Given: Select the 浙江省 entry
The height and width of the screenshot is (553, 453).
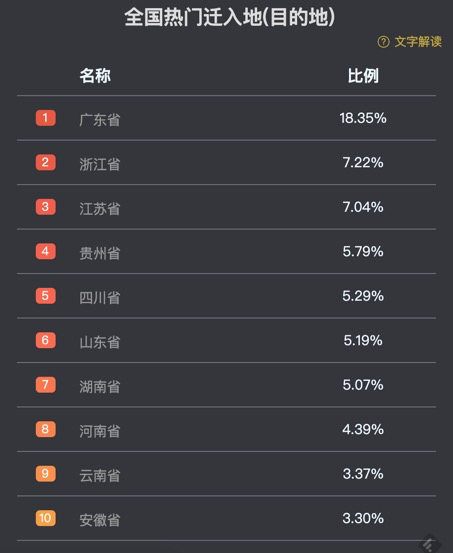Looking at the screenshot, I should pos(100,164).
